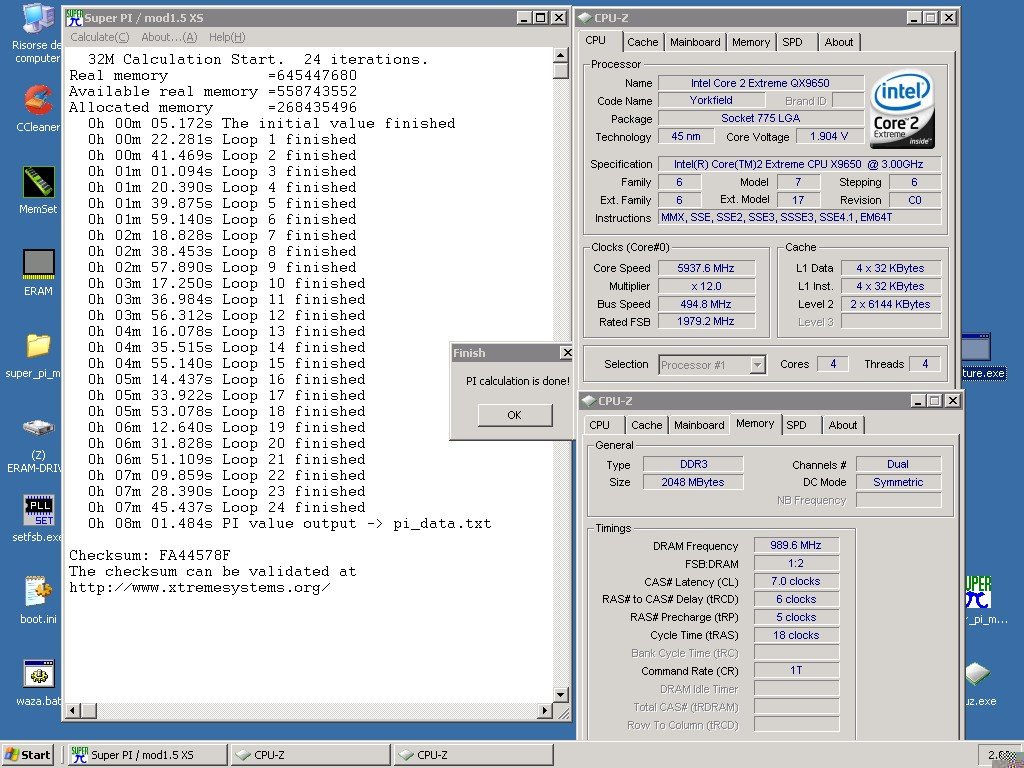Open the Help menu in Super PI
Screen dimensions: 1024x768
coord(227,37)
